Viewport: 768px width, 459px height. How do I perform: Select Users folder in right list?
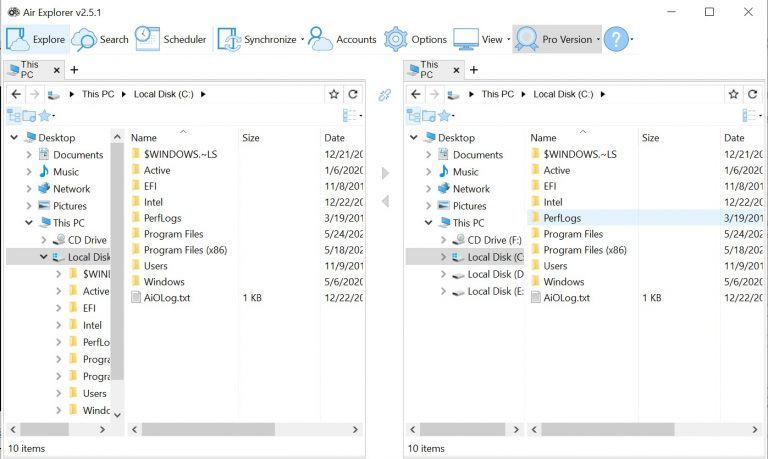pos(555,266)
